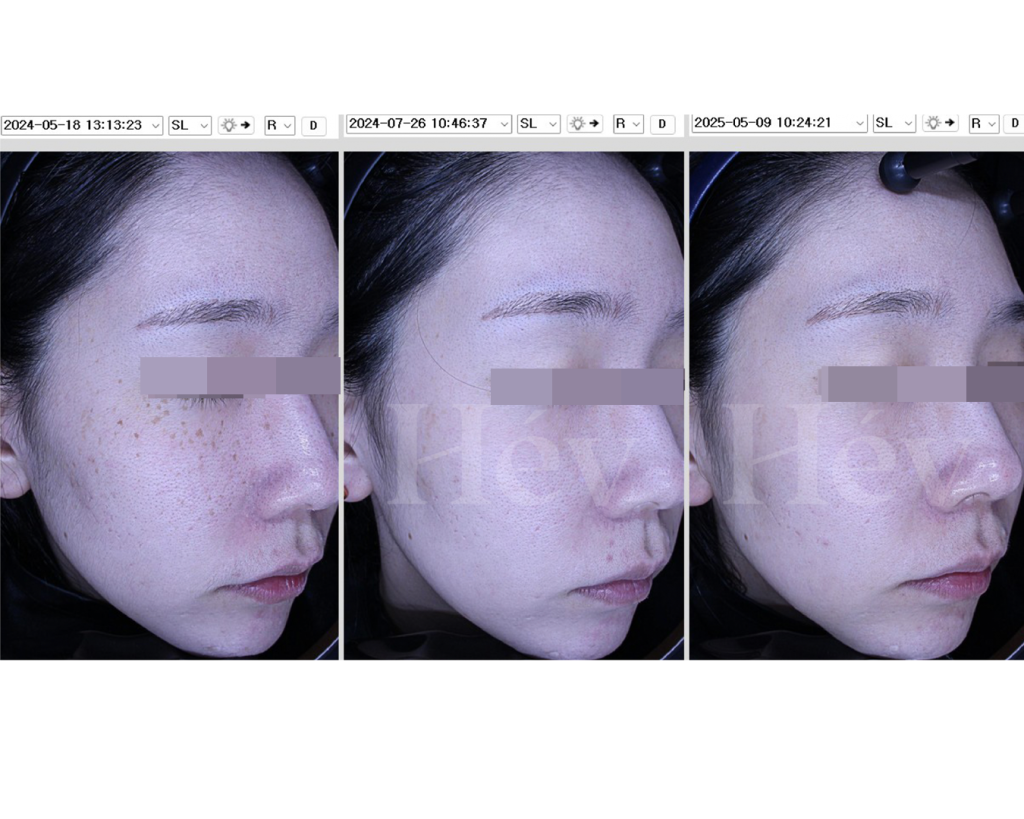Expand the SL mode dropdown in first panel
The width and height of the screenshot is (1024, 819).
(190, 125)
